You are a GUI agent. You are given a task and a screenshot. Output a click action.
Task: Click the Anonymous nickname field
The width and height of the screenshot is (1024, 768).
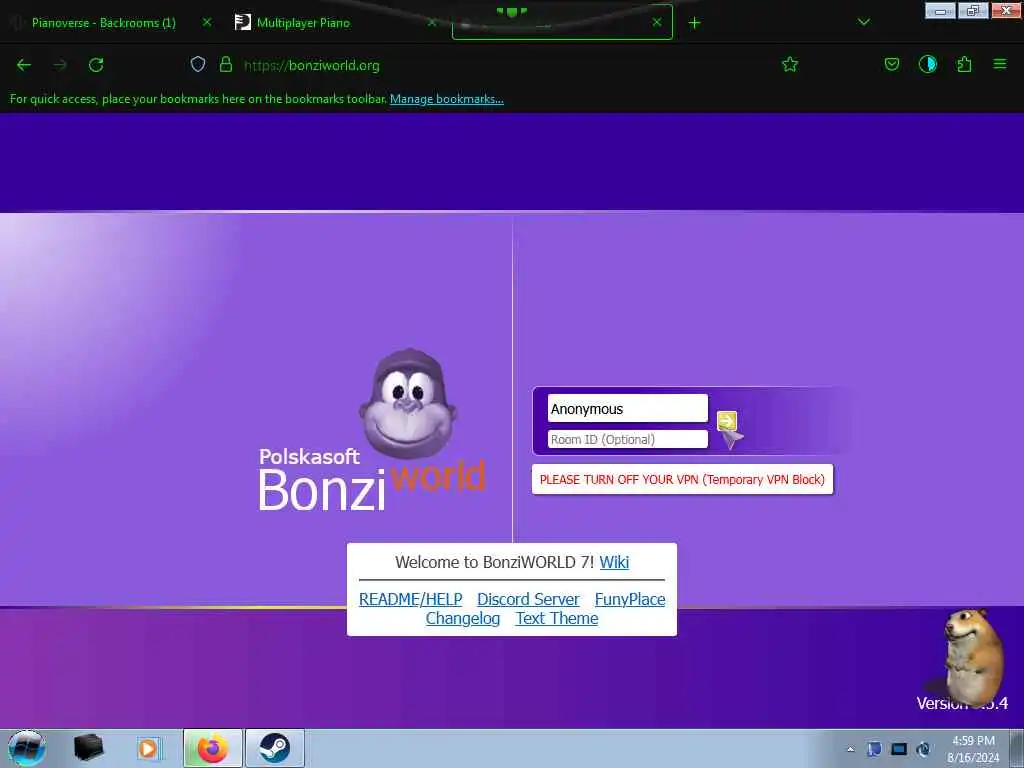point(628,409)
